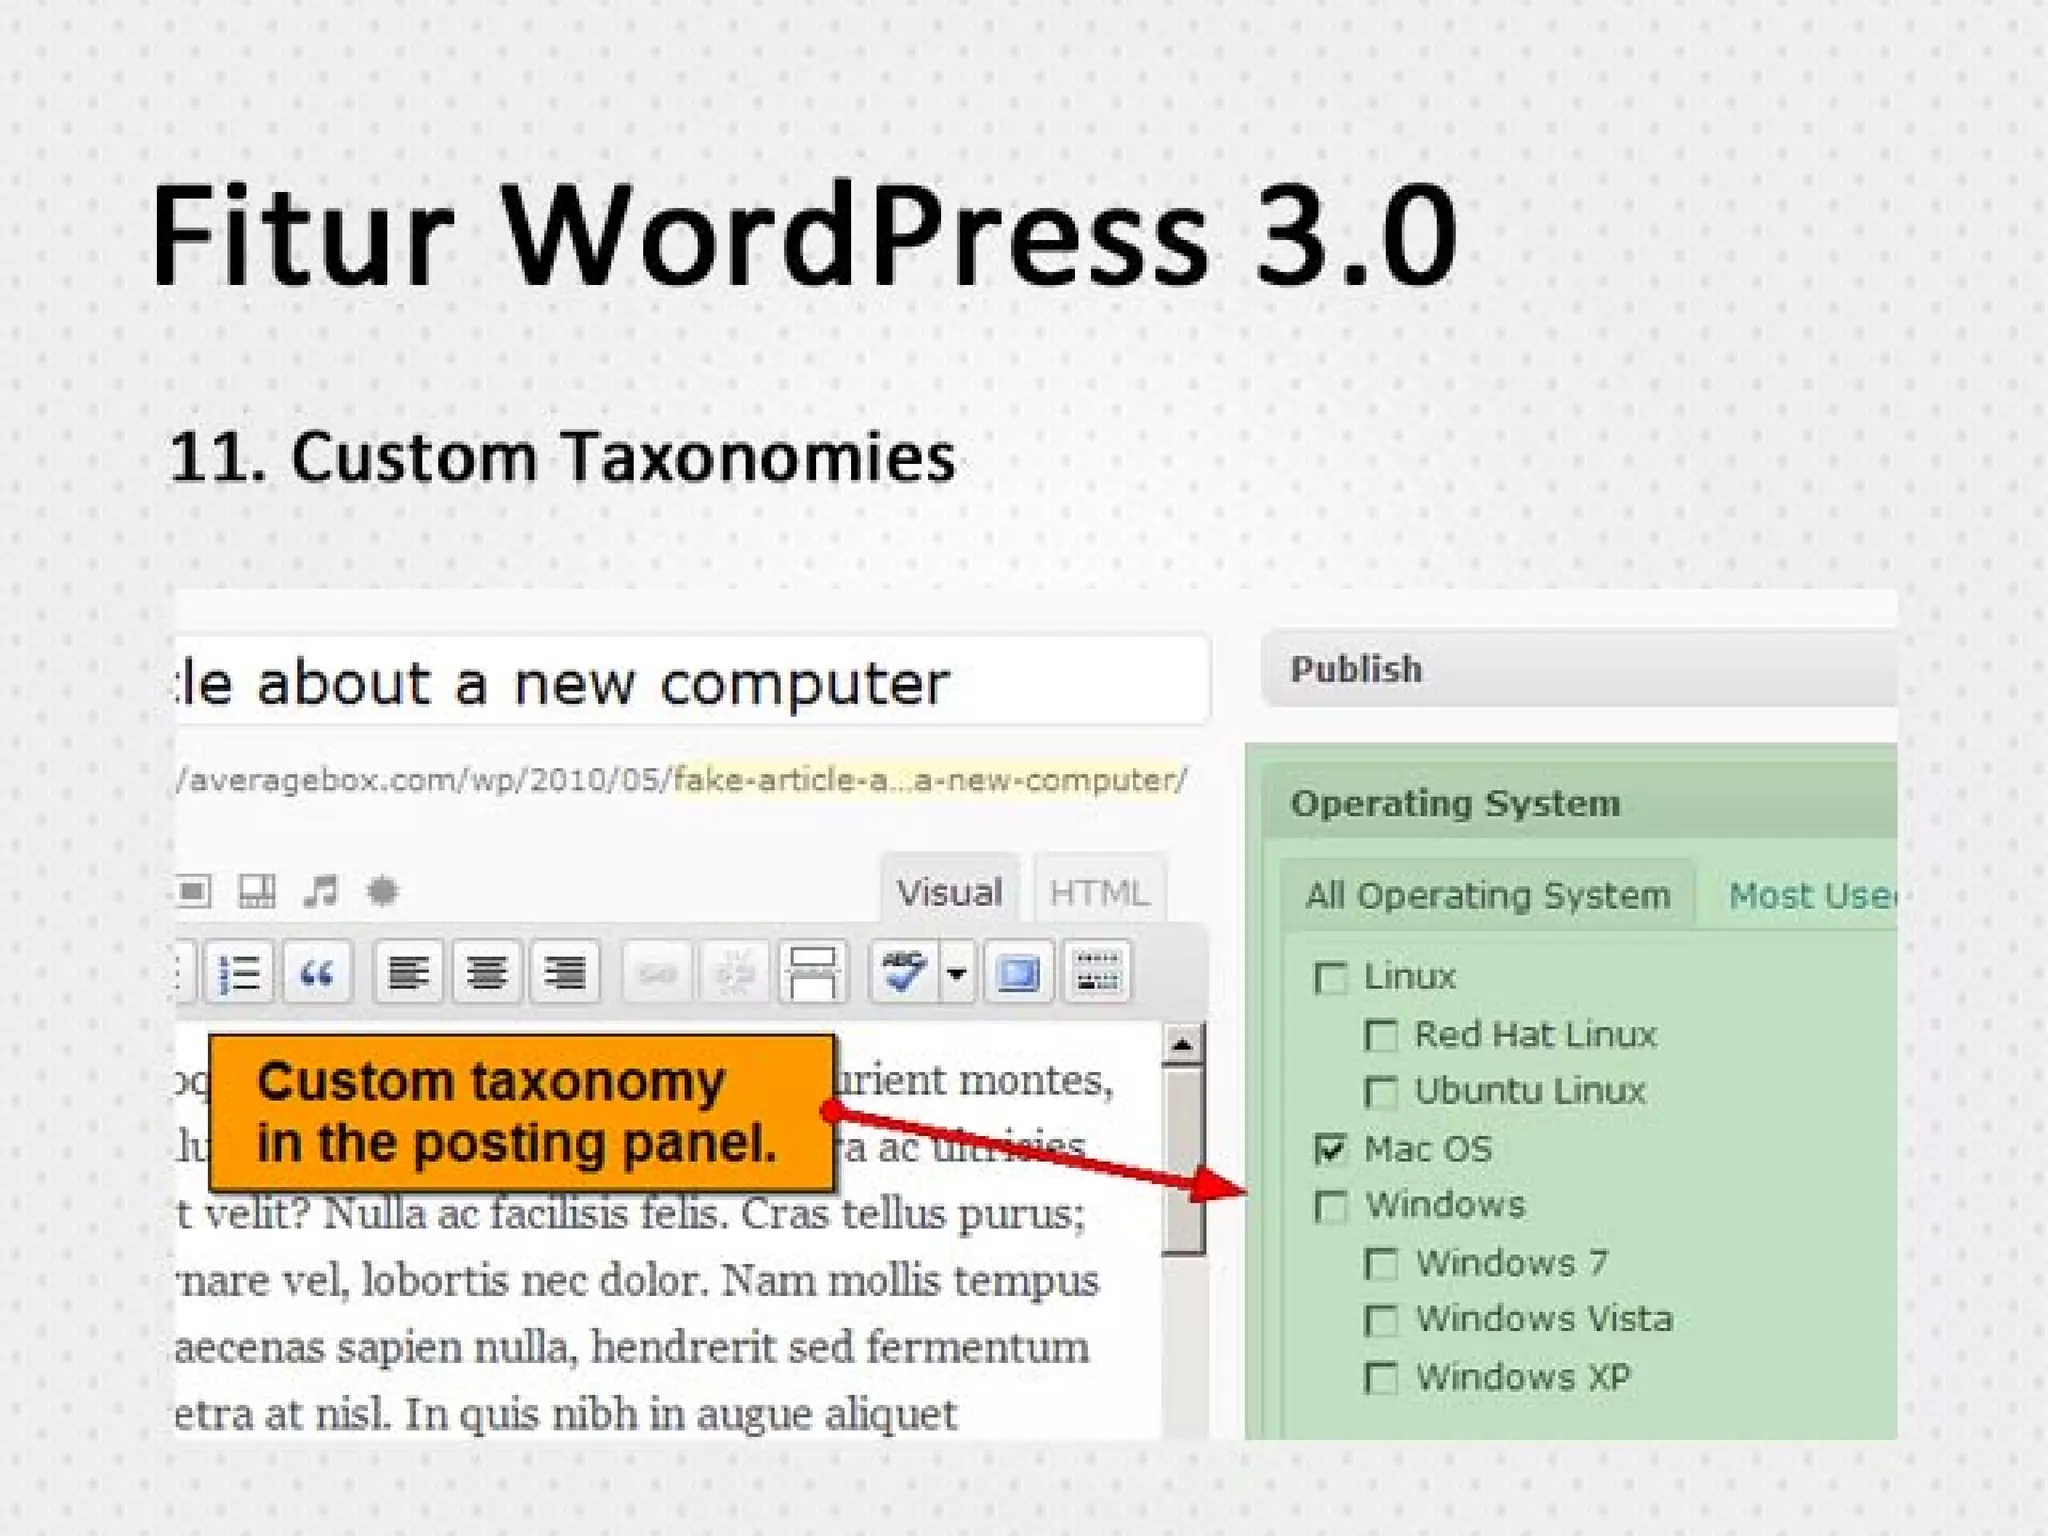The width and height of the screenshot is (2048, 1536).
Task: Align text right in editor toolbar
Action: tap(566, 972)
